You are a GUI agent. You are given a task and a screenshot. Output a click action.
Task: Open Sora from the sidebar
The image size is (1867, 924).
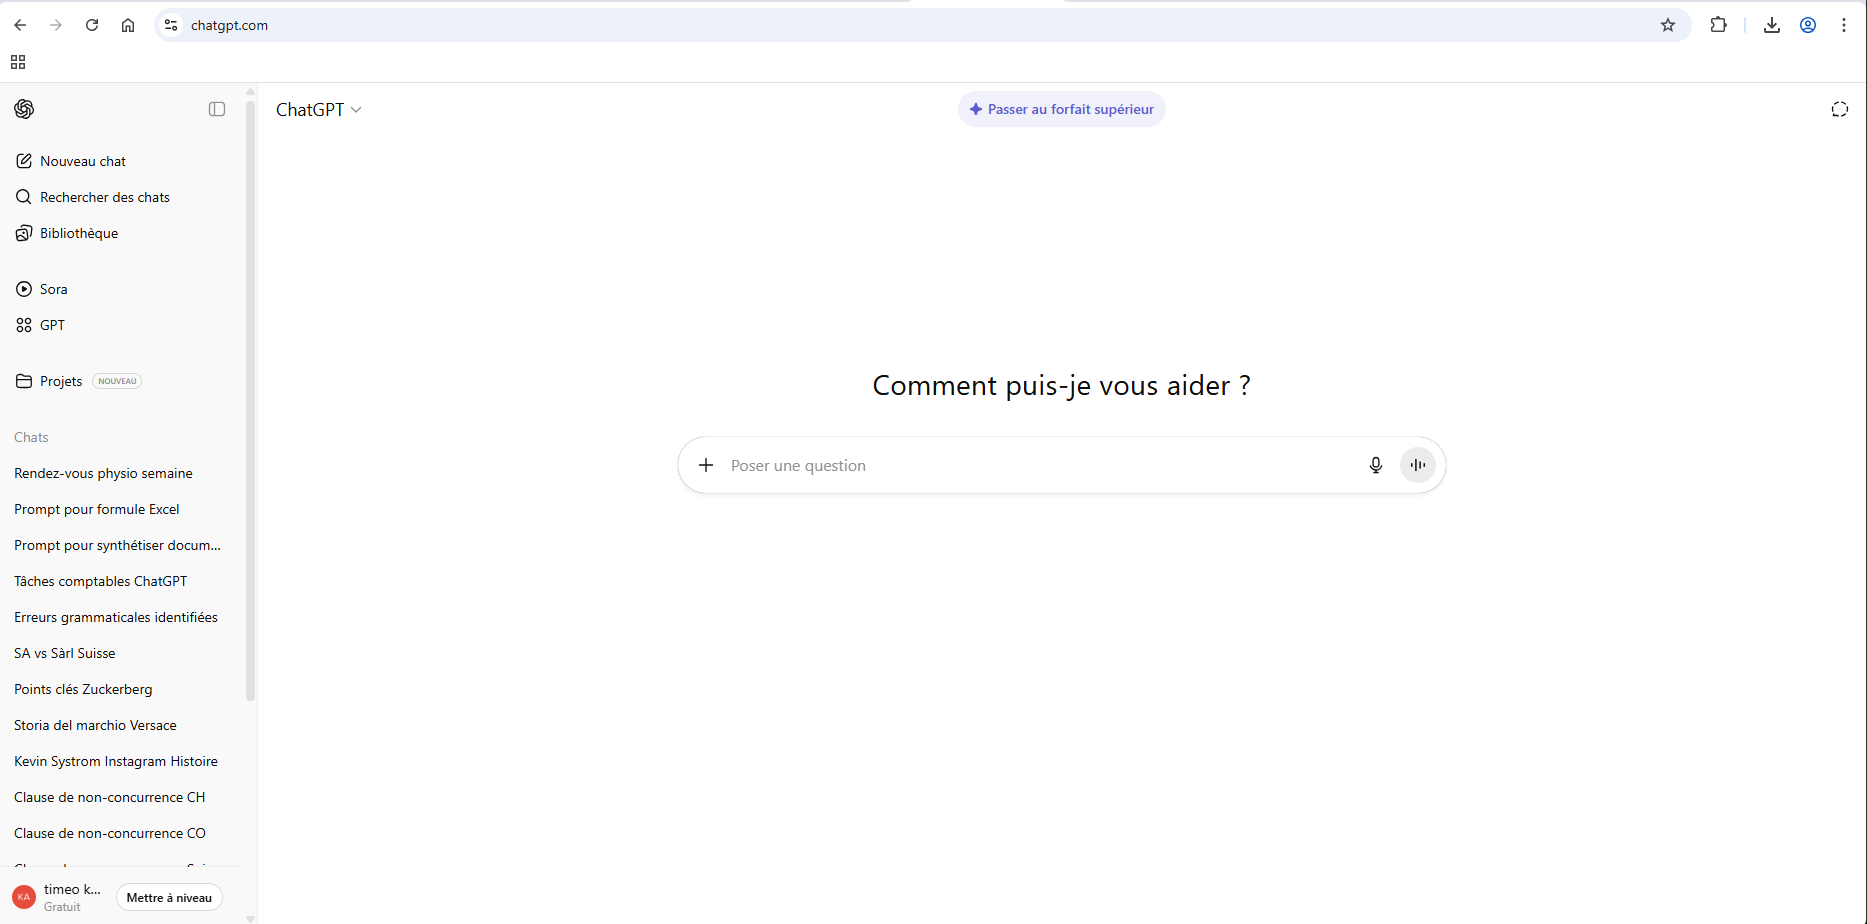[x=53, y=289]
